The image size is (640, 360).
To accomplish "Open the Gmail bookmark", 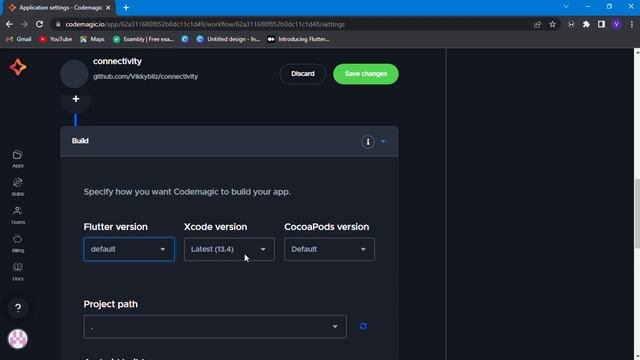I will pyautogui.click(x=19, y=39).
